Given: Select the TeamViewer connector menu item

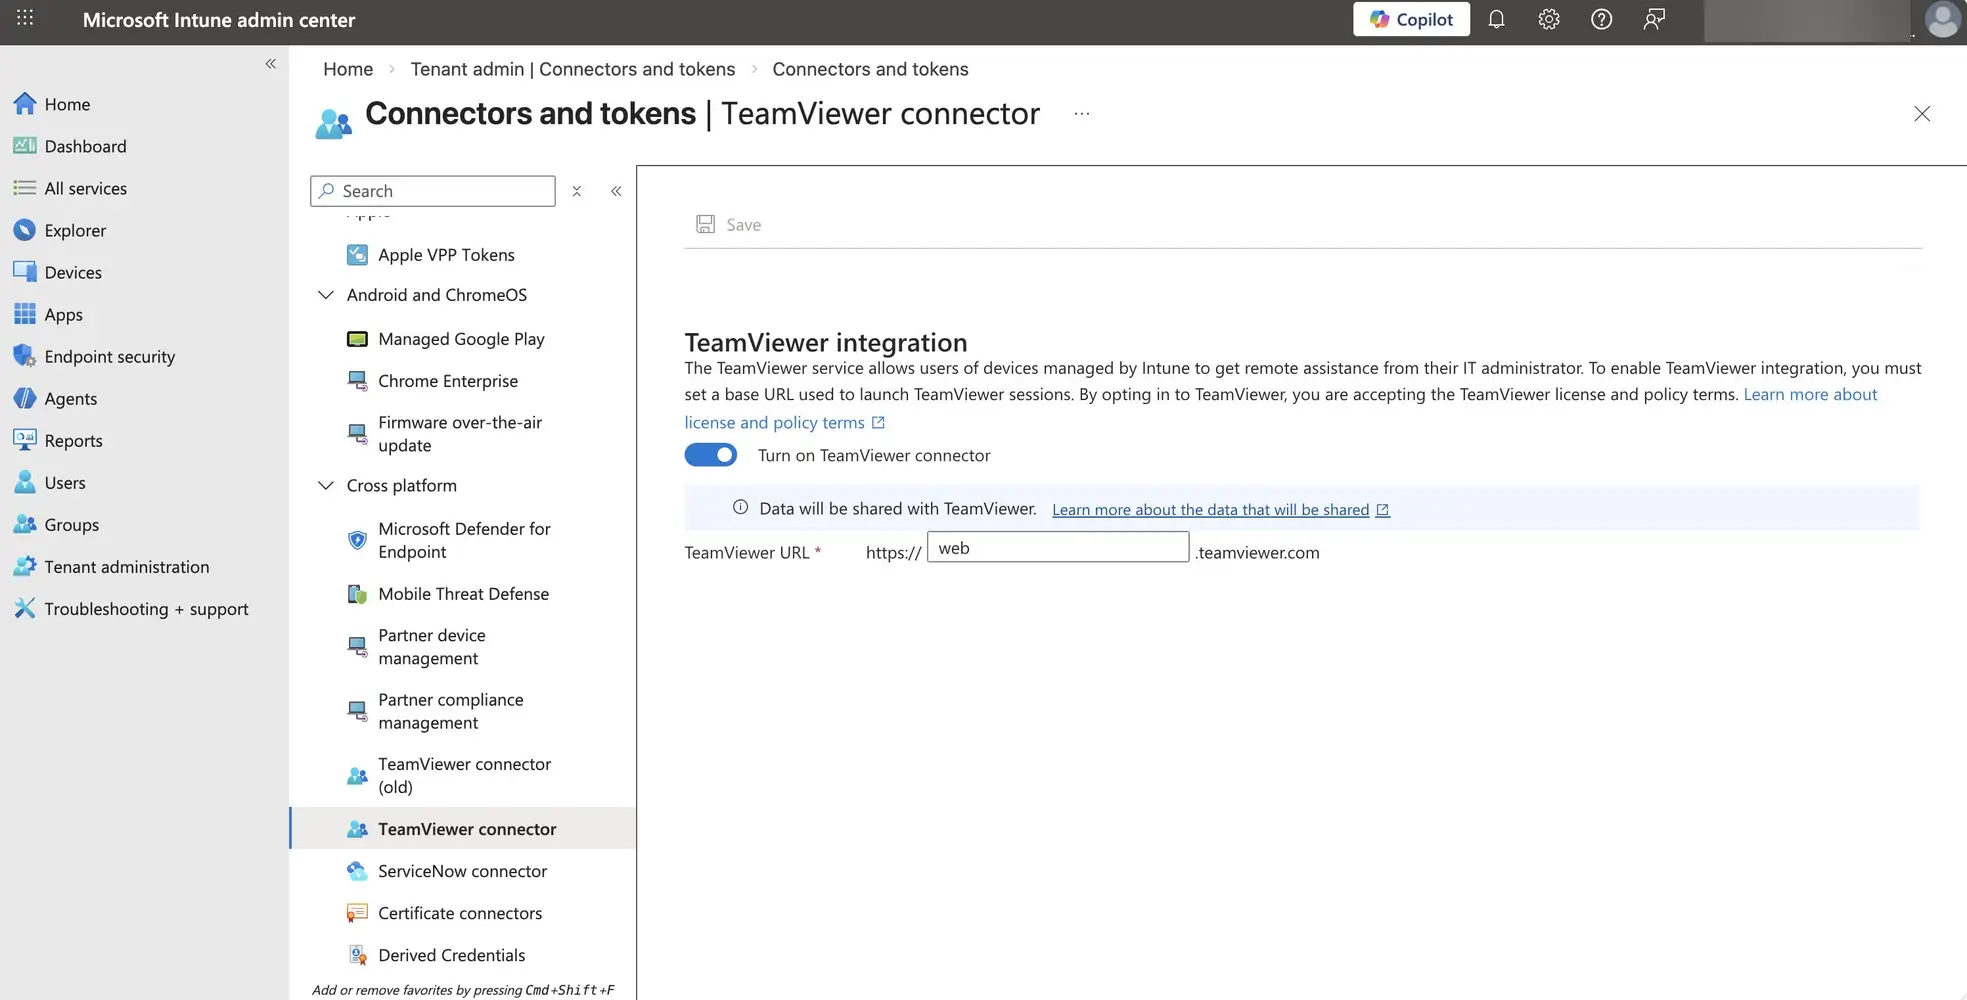Looking at the screenshot, I should coord(463,829).
